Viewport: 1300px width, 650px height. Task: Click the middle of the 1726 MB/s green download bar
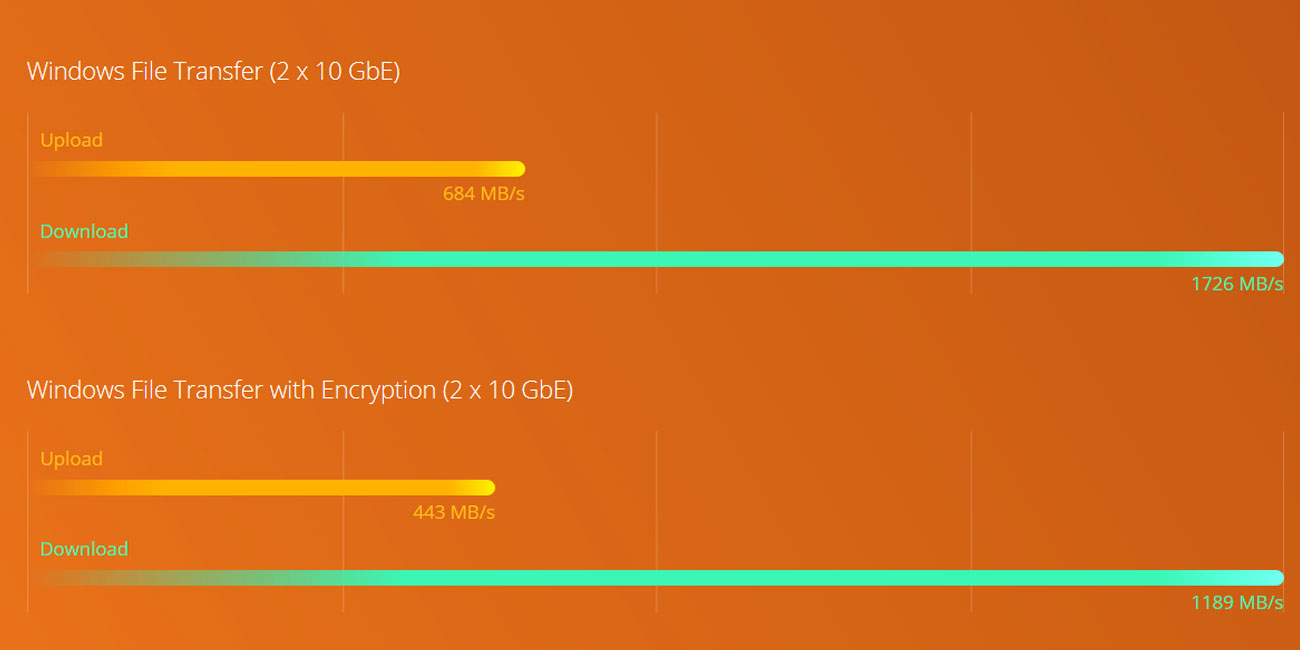click(658, 259)
